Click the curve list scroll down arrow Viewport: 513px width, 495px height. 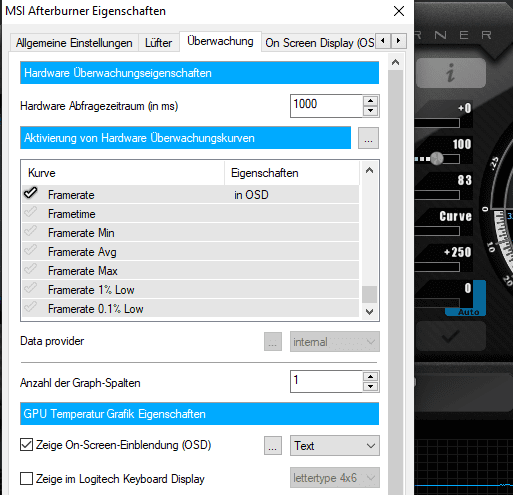click(369, 312)
